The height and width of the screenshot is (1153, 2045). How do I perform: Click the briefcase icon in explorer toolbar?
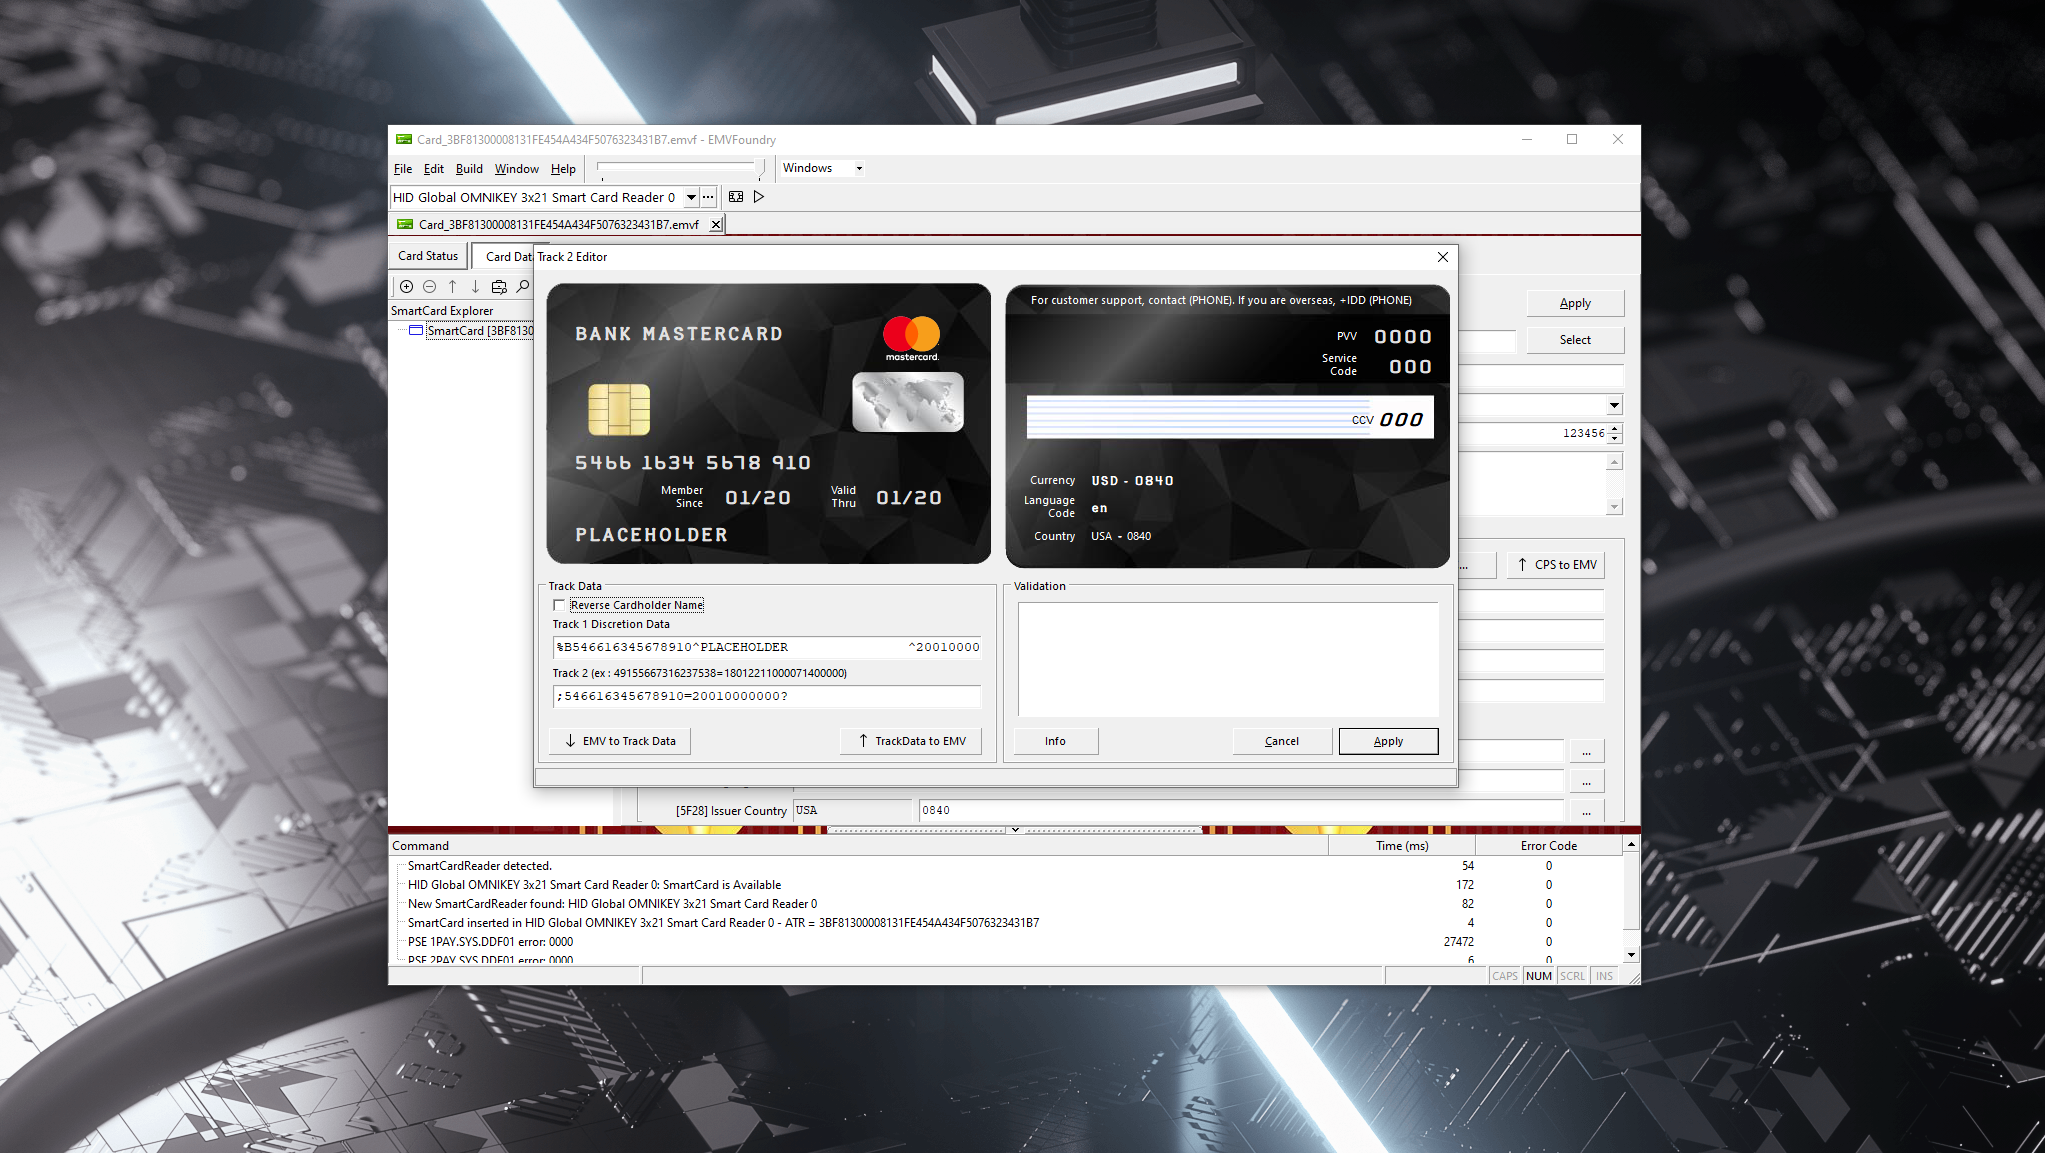499,287
